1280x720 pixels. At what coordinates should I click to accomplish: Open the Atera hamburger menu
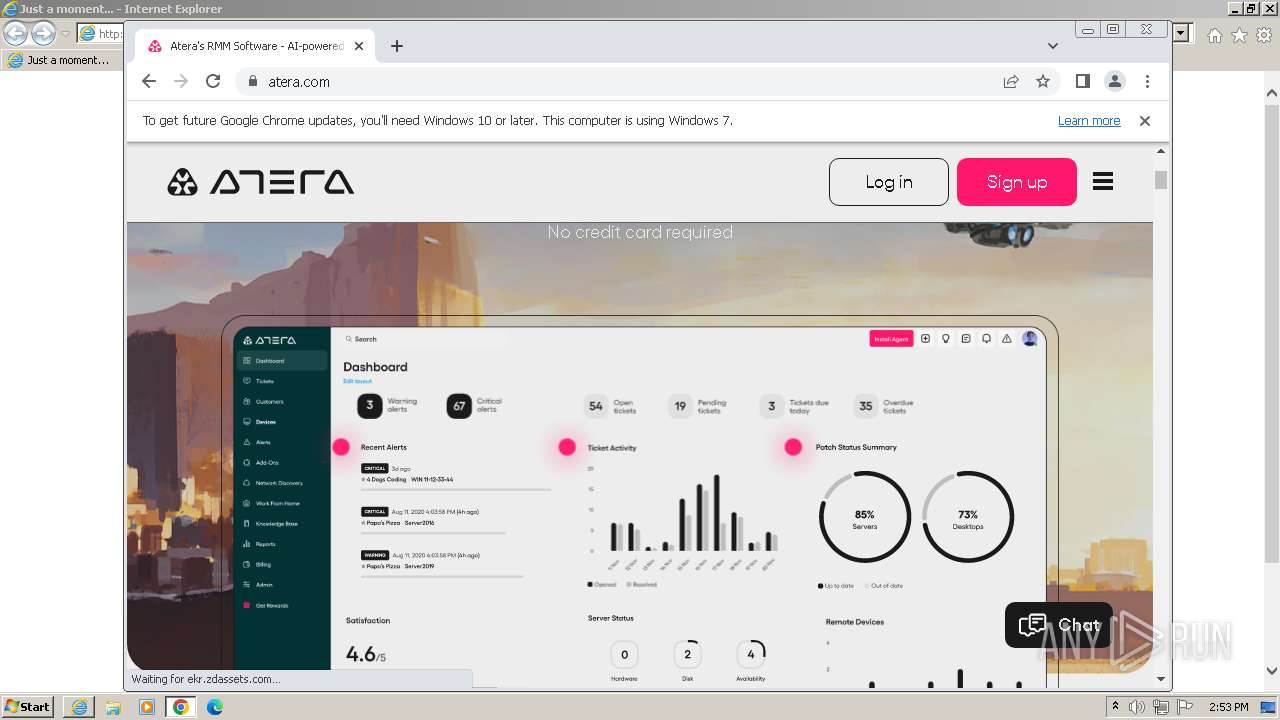coord(1103,181)
